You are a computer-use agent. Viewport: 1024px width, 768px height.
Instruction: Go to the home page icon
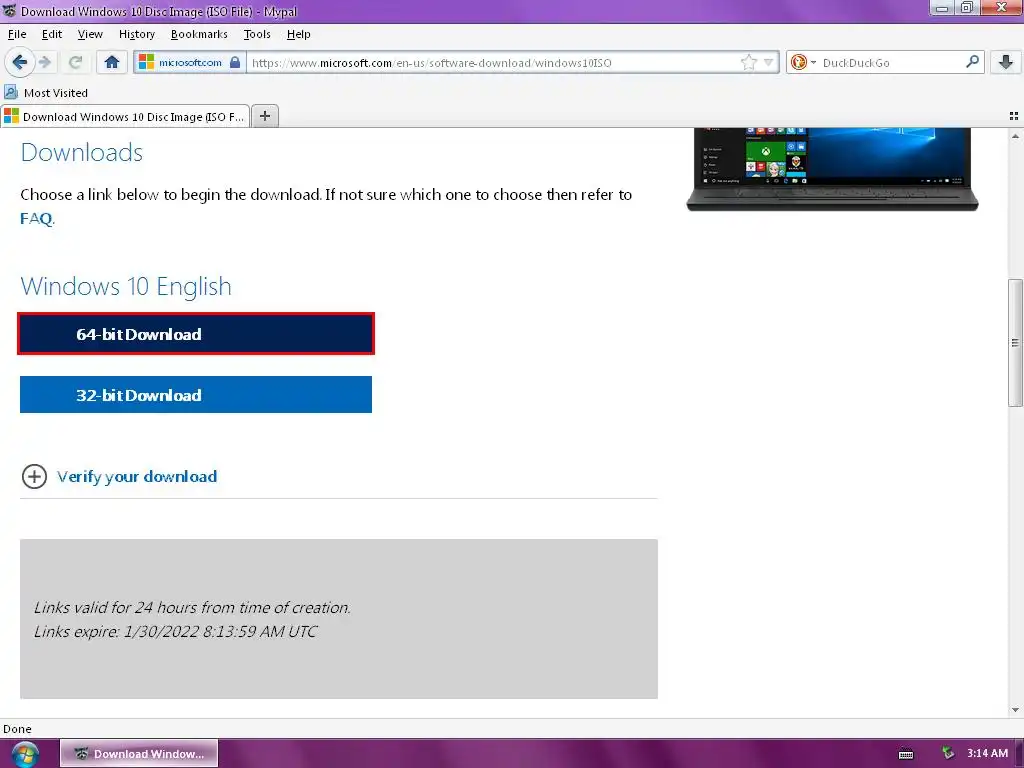point(112,63)
